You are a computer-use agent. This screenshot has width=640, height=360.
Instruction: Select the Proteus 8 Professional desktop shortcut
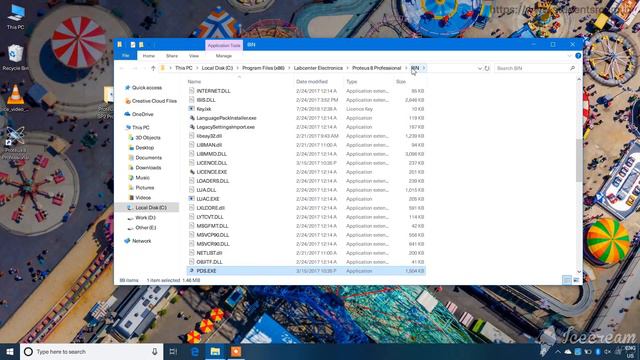16,143
